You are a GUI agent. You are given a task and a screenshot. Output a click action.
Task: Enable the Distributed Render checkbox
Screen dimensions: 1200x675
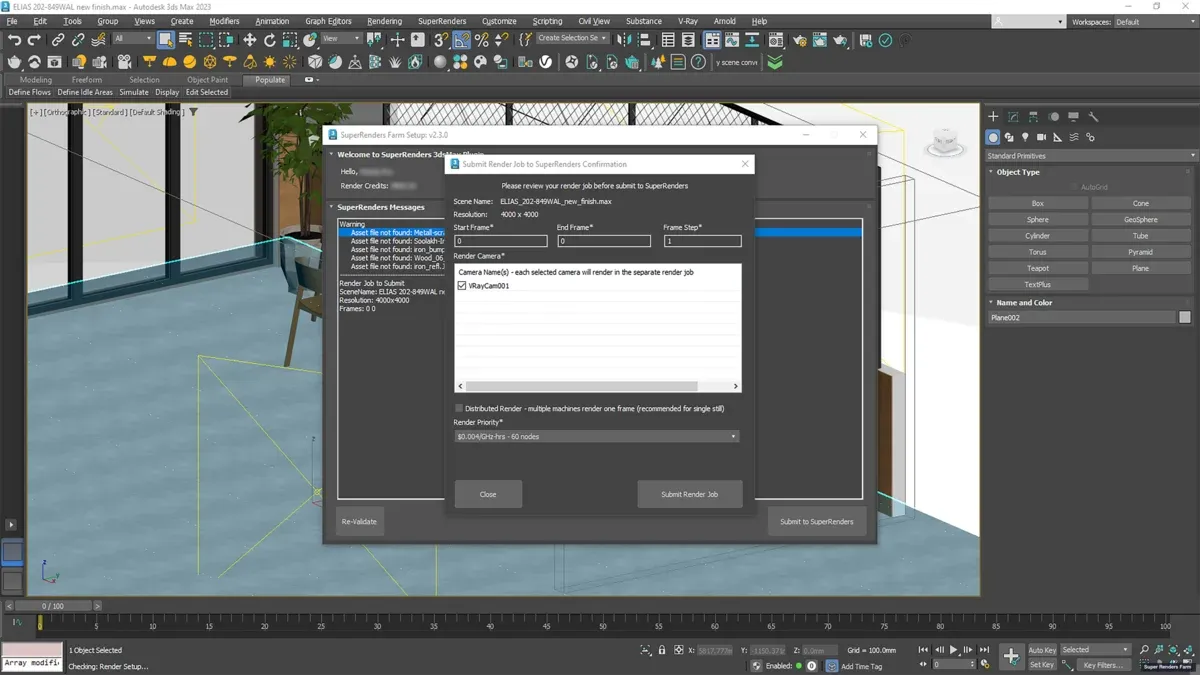pos(459,408)
